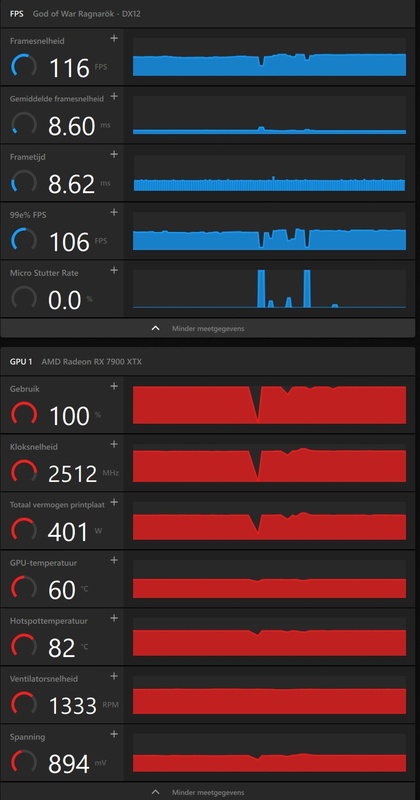Click the GPU 1 section header label
Image resolution: width=420 pixels, height=800 pixels.
tap(21, 362)
